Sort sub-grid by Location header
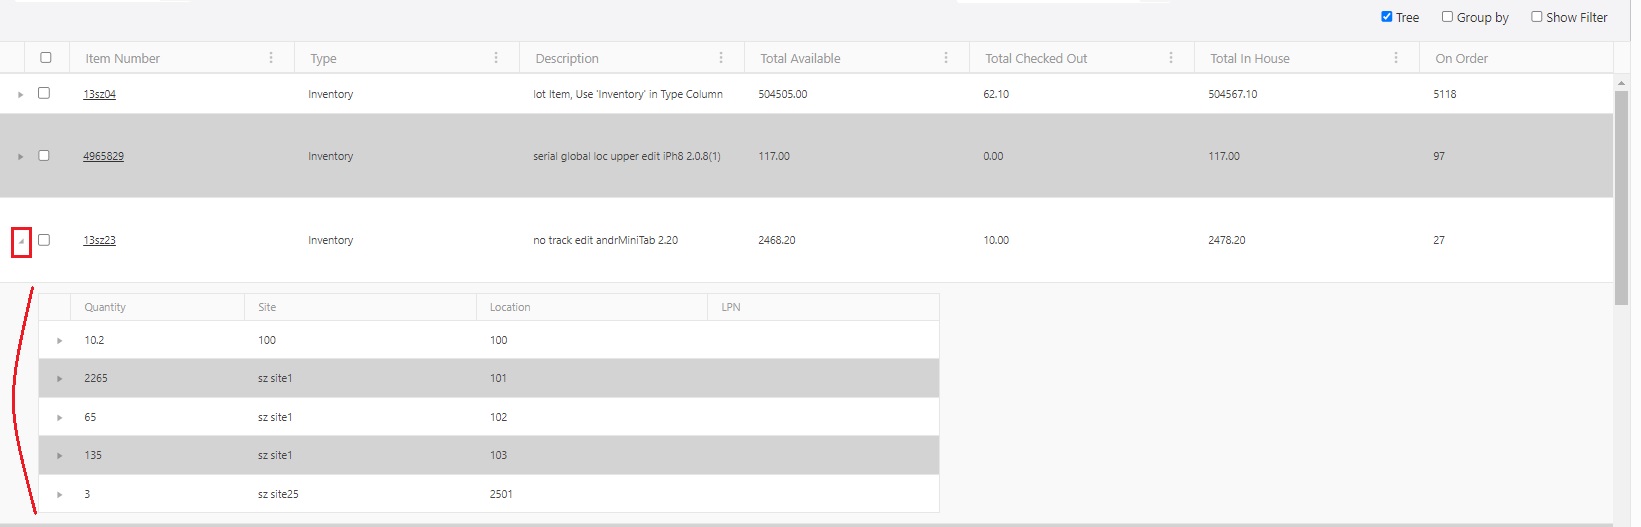This screenshot has height=527, width=1641. pos(510,307)
